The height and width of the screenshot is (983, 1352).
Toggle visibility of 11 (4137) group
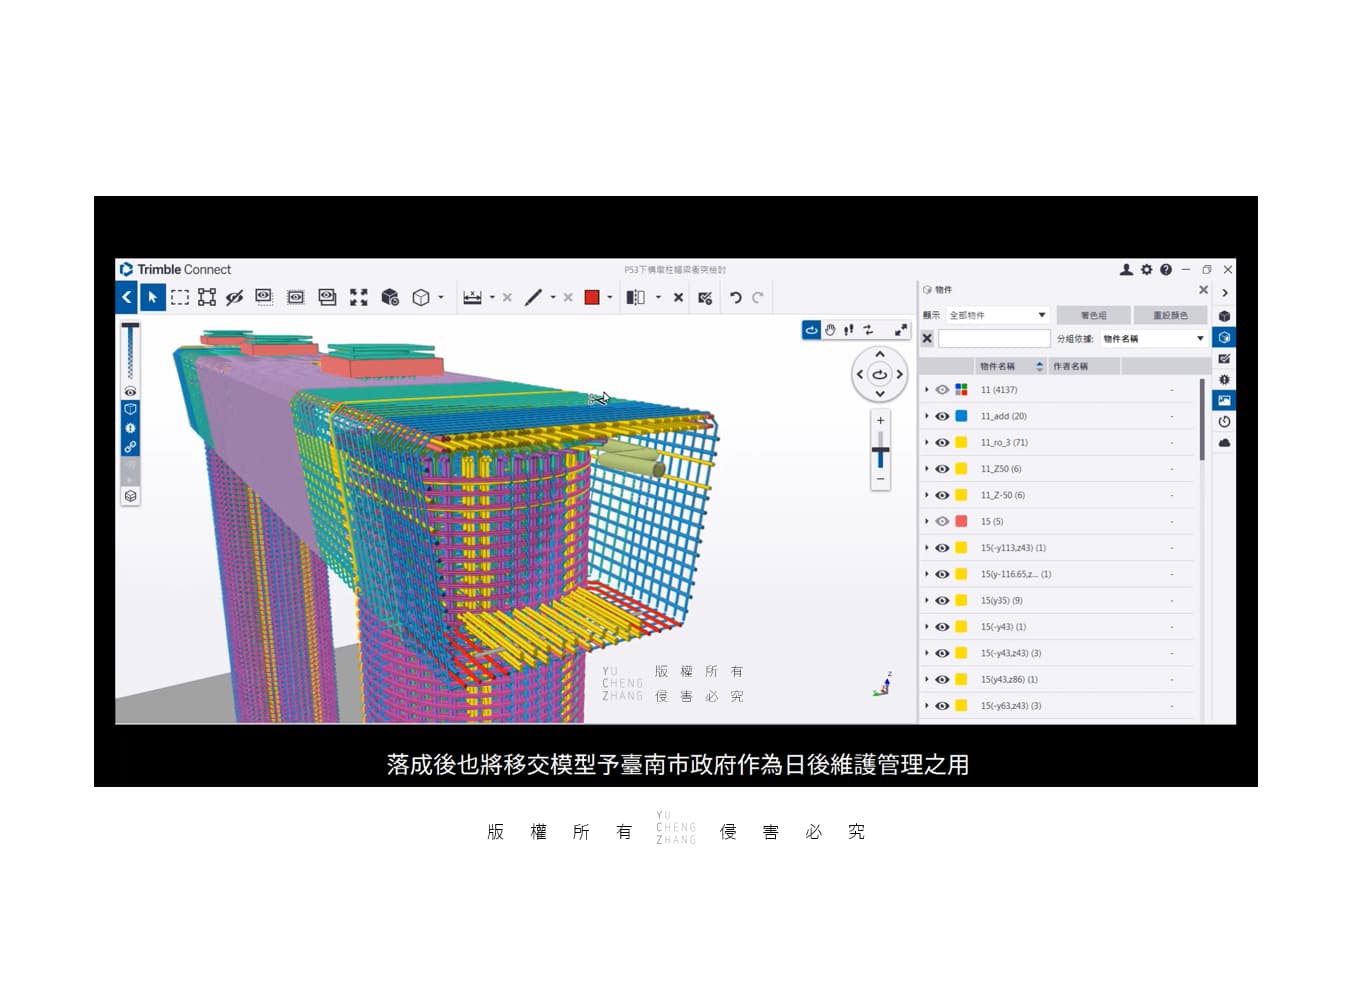click(x=942, y=390)
